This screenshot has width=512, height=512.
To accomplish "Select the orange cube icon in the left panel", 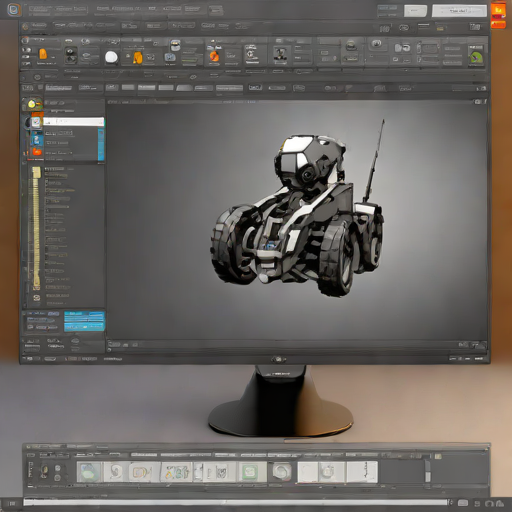I will coord(37,152).
